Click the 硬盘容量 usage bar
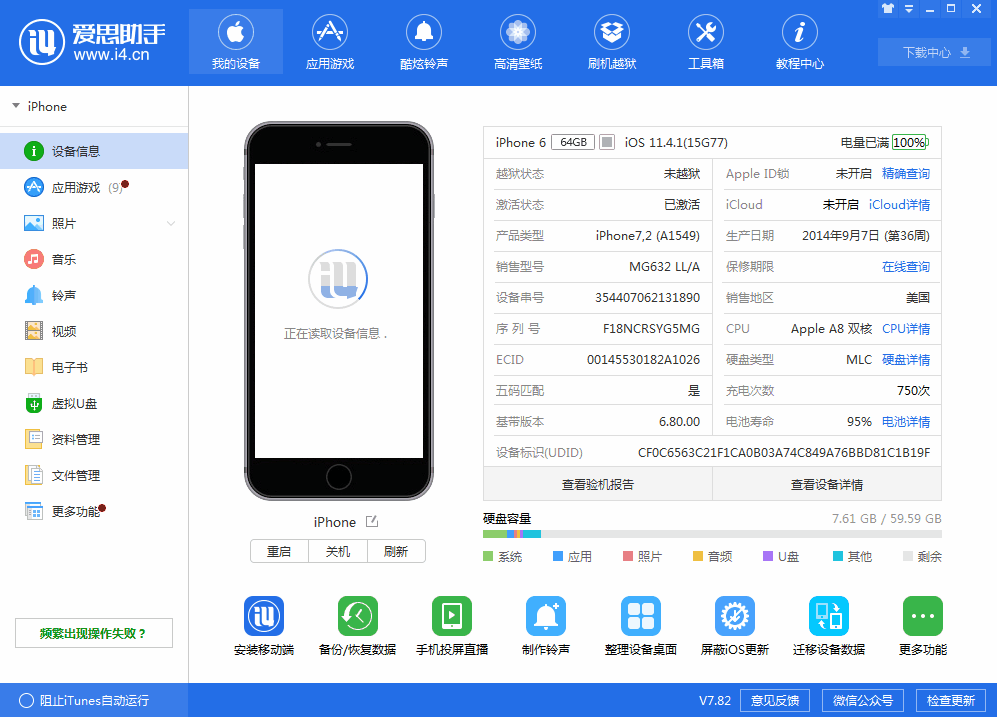 pos(712,535)
